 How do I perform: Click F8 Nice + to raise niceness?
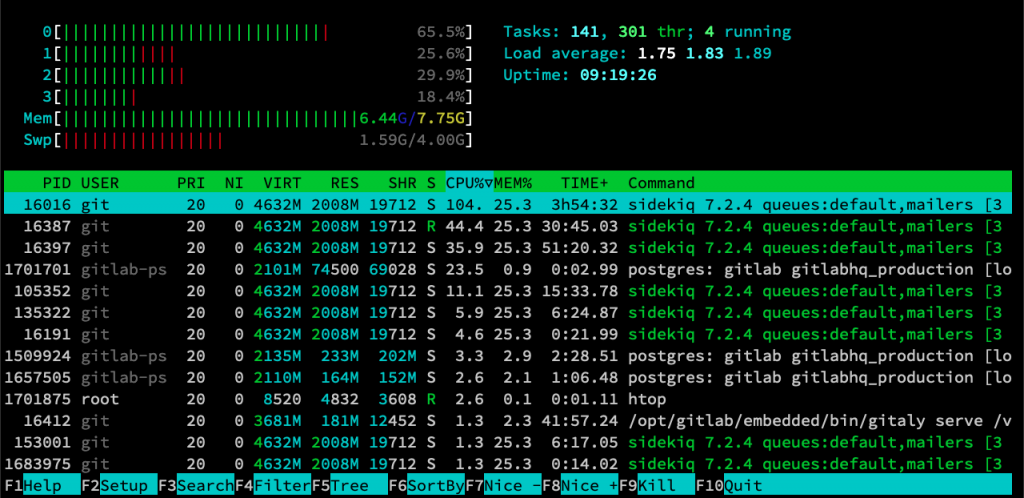(580, 486)
